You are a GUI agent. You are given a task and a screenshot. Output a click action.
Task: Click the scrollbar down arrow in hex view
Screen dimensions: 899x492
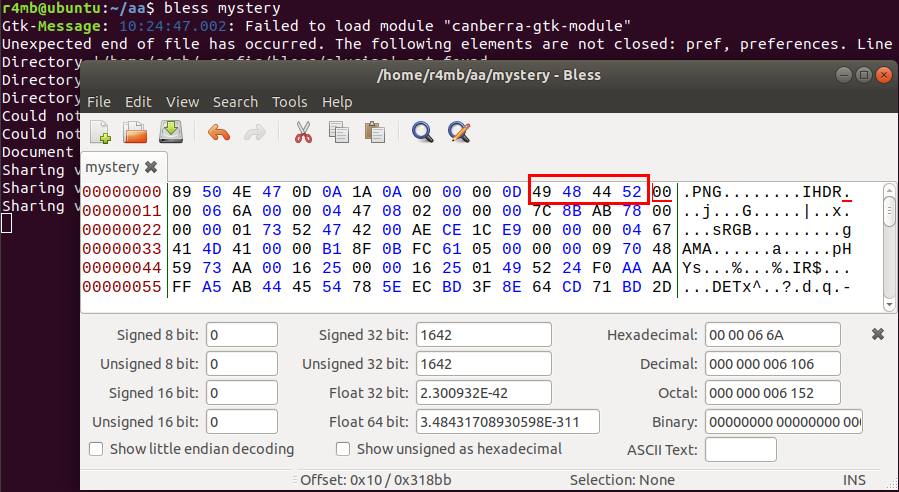pos(889,305)
